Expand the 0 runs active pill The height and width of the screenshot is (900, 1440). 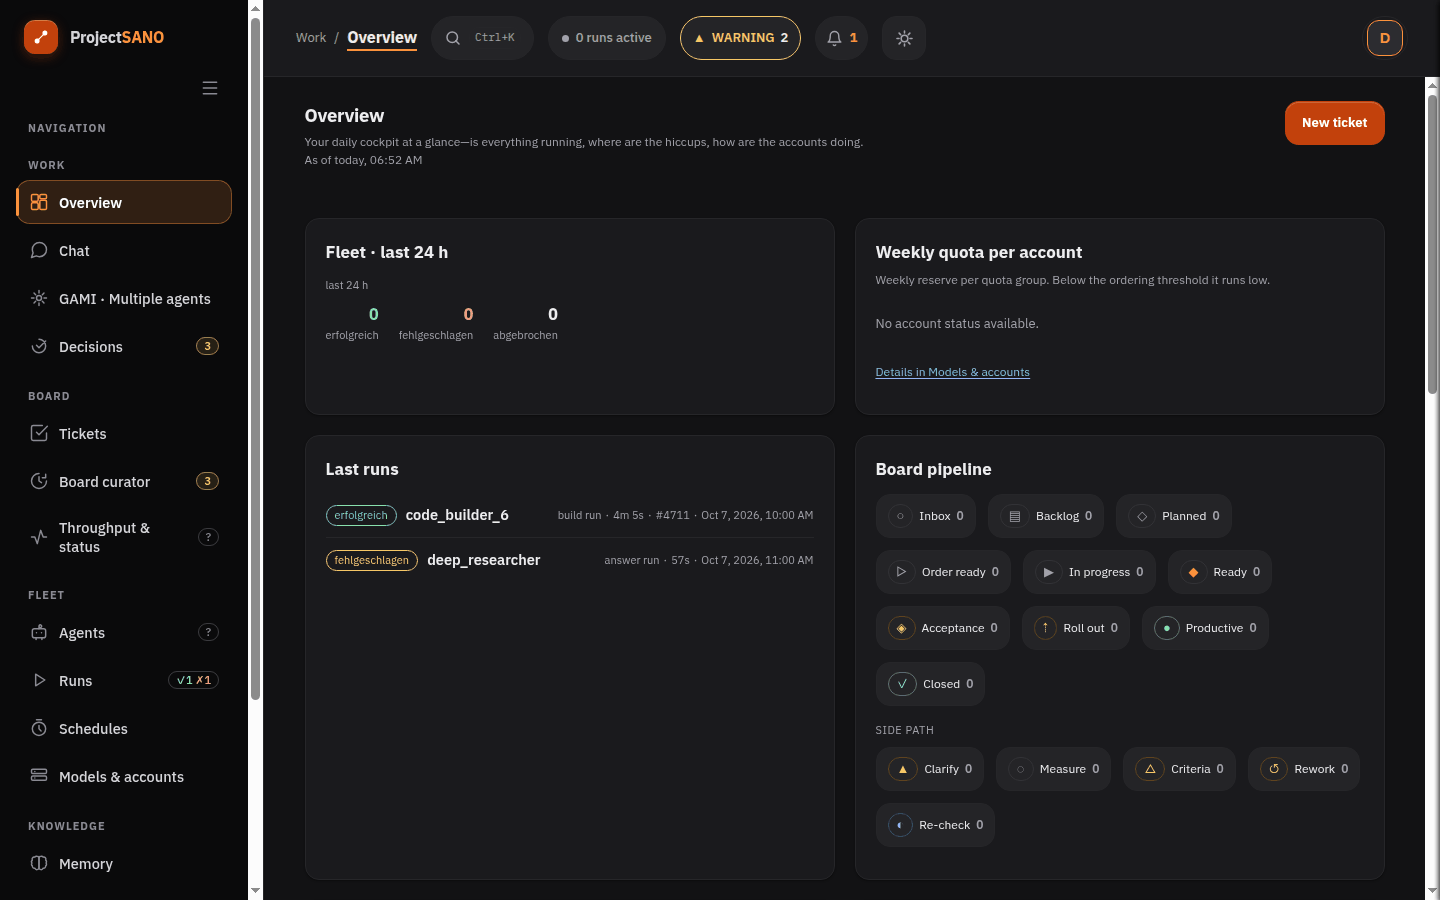click(x=607, y=38)
